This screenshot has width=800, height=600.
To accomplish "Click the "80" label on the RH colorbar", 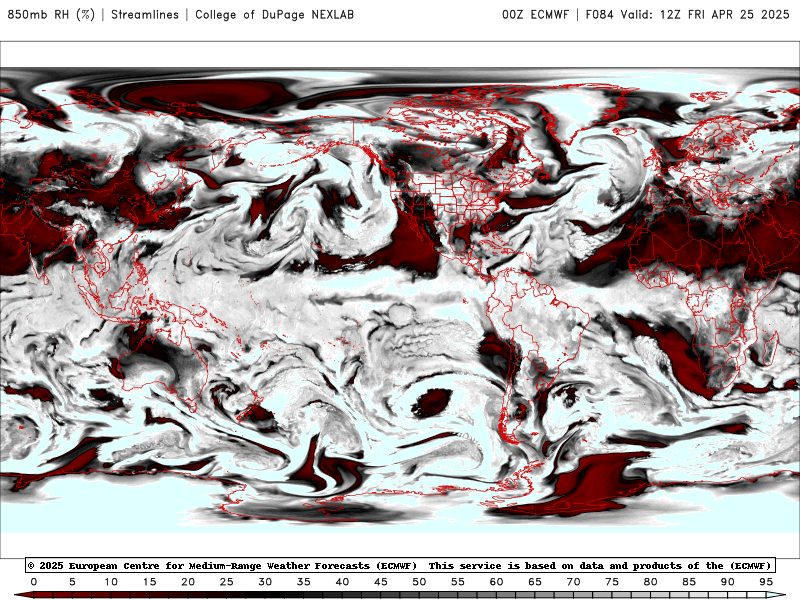I will 651,582.
